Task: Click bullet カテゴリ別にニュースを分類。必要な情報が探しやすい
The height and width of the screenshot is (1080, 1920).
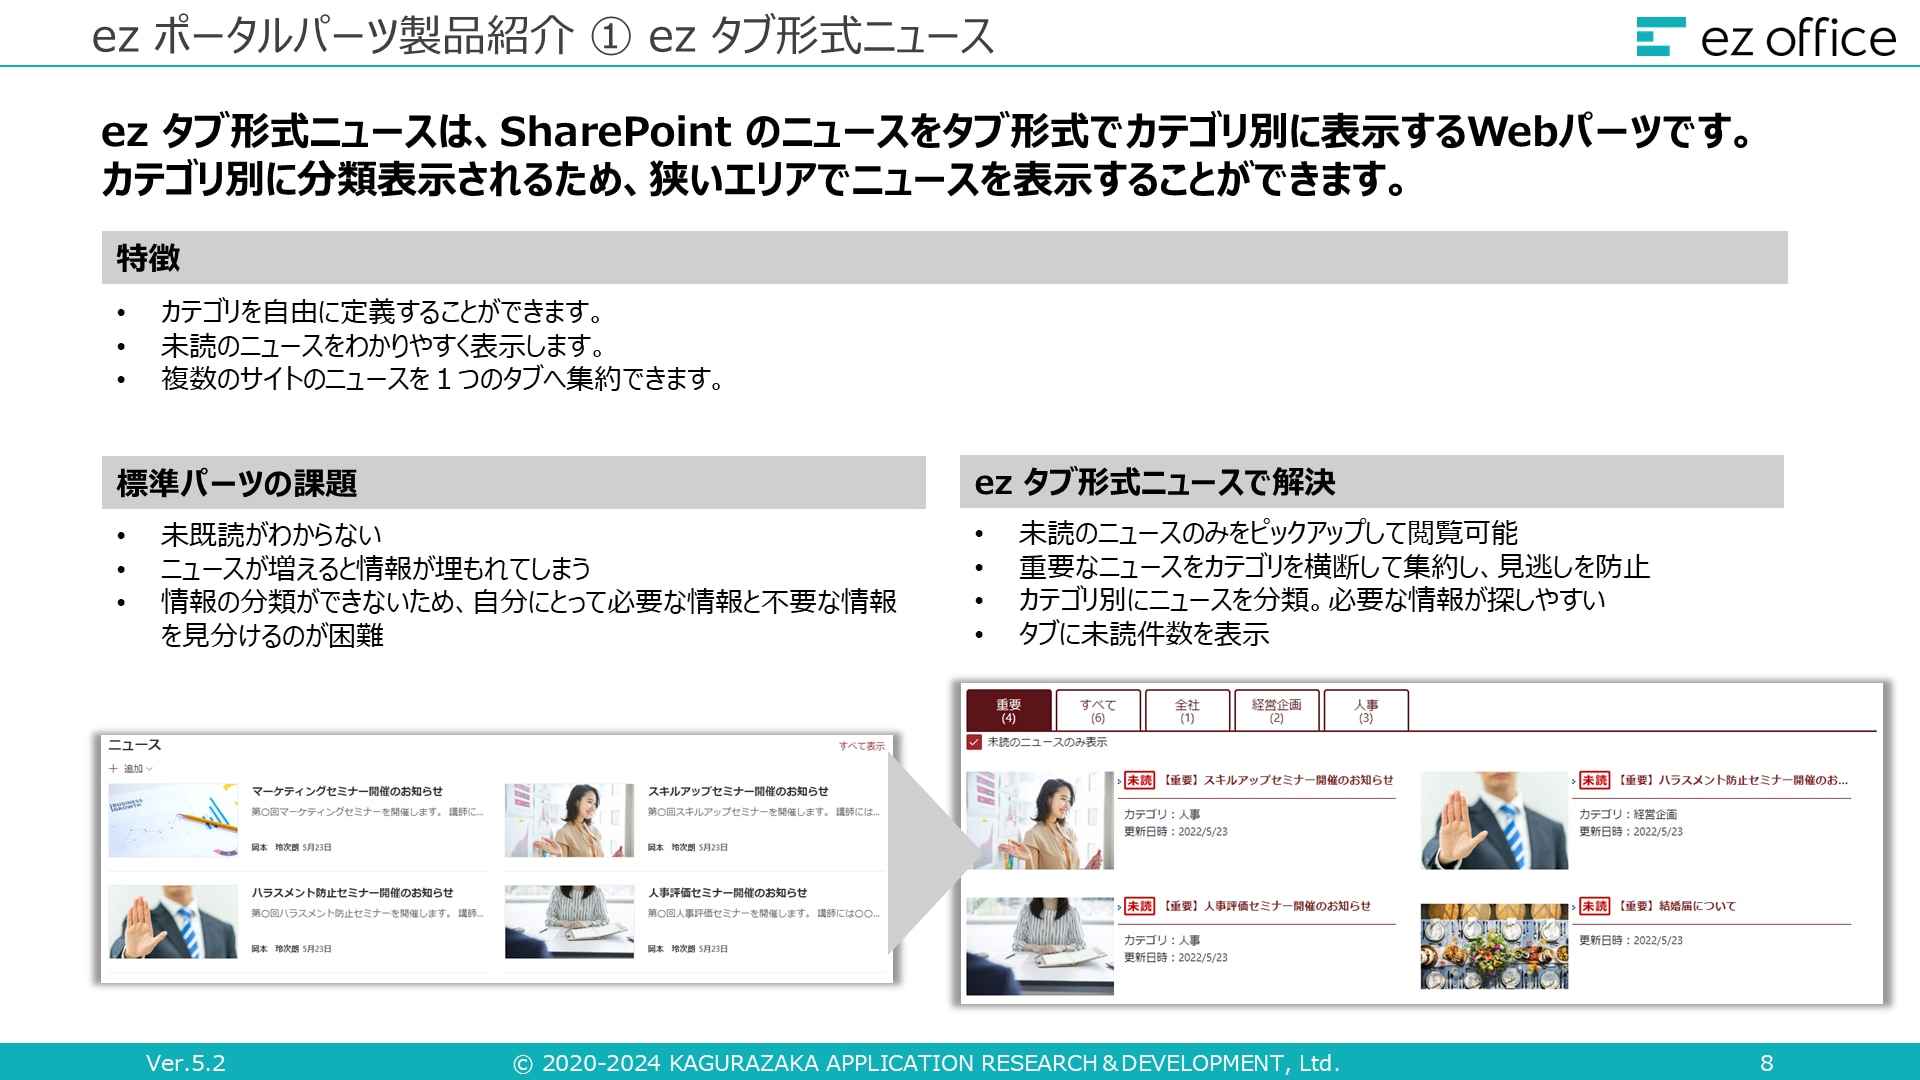Action: [x=1312, y=600]
